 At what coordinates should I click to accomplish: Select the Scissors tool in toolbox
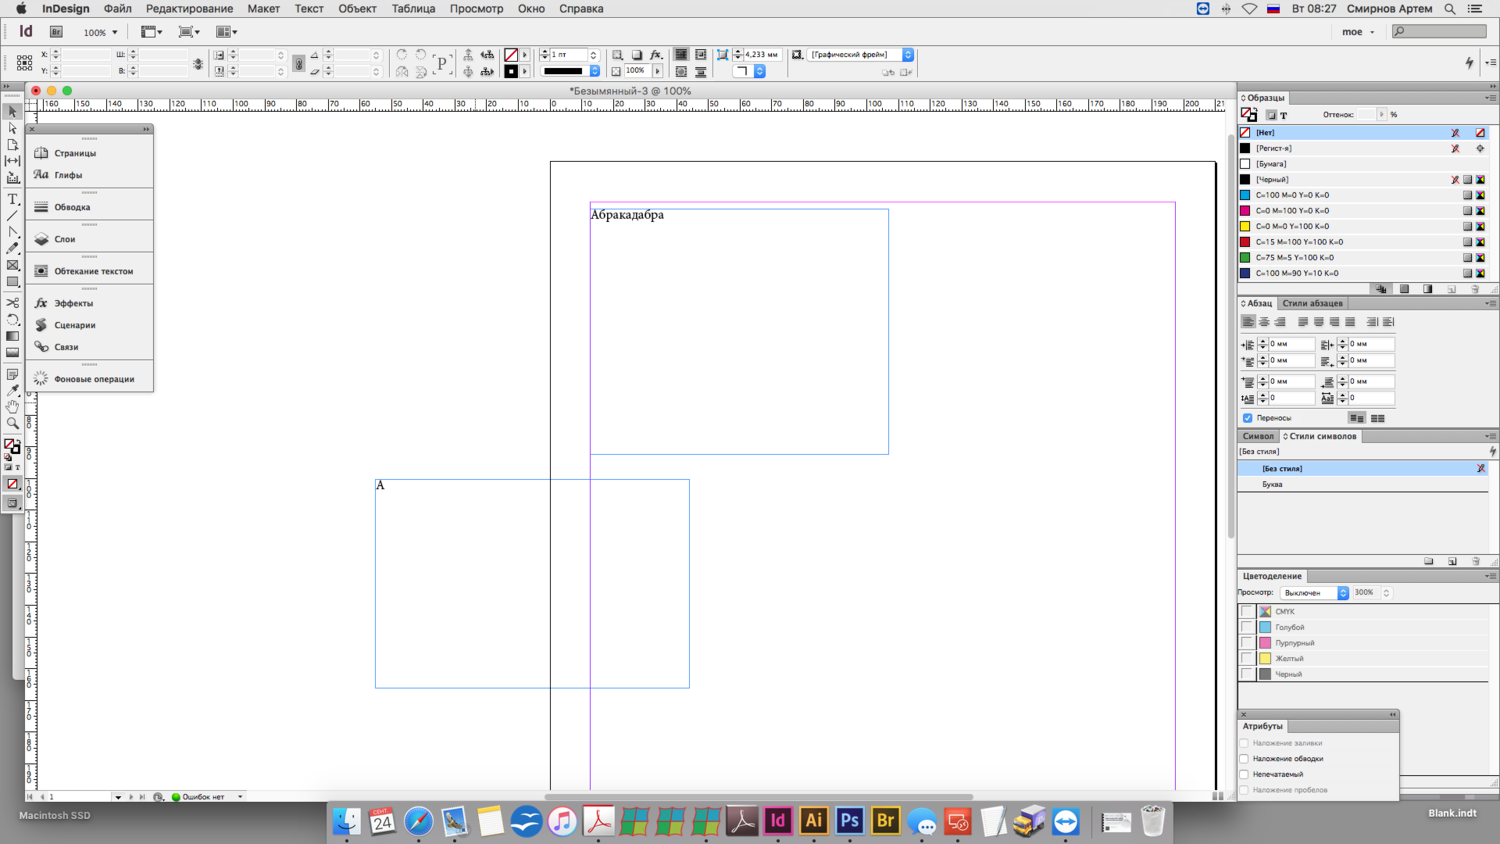[x=13, y=302]
